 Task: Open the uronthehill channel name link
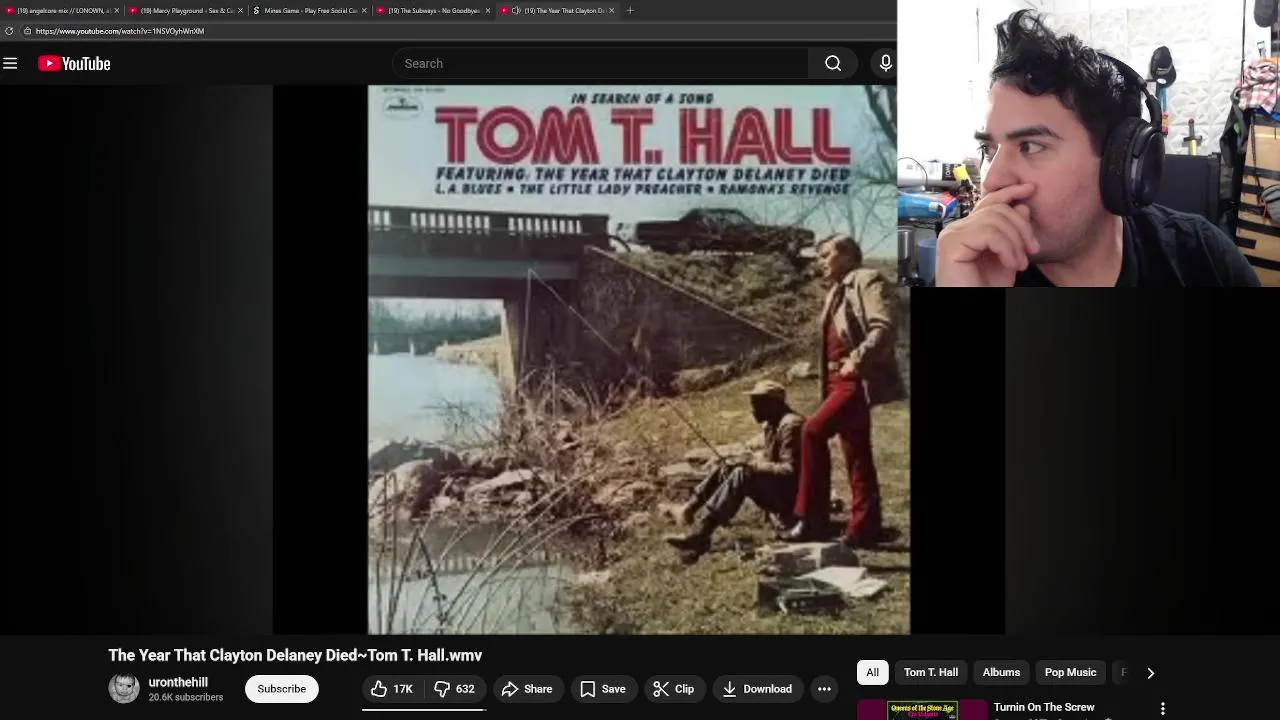pos(178,682)
